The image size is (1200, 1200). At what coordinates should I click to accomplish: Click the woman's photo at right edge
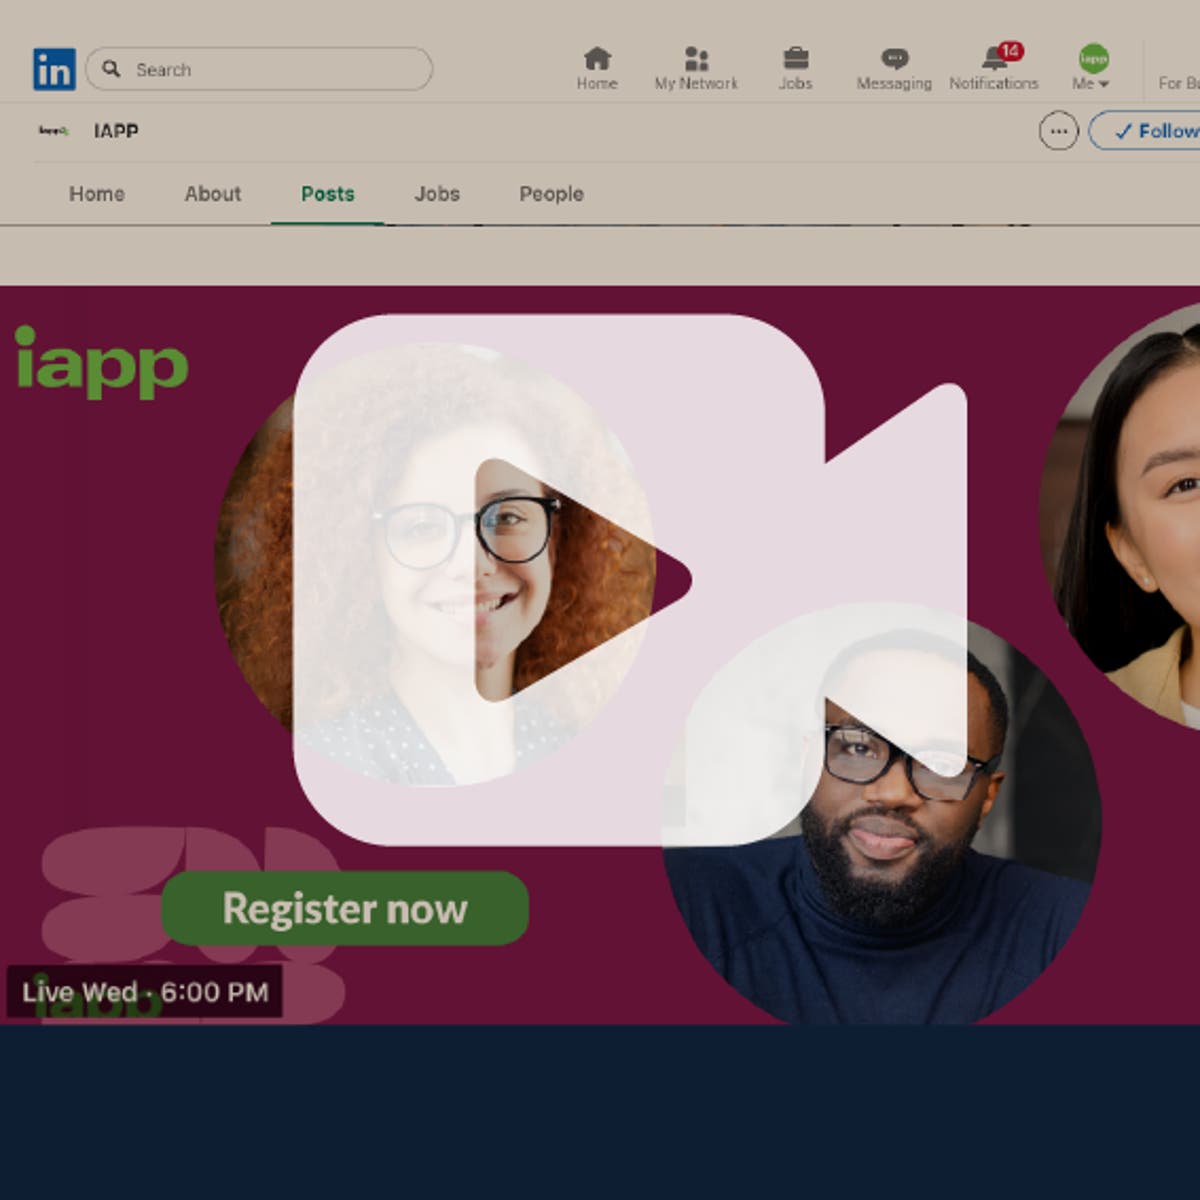click(x=1120, y=515)
